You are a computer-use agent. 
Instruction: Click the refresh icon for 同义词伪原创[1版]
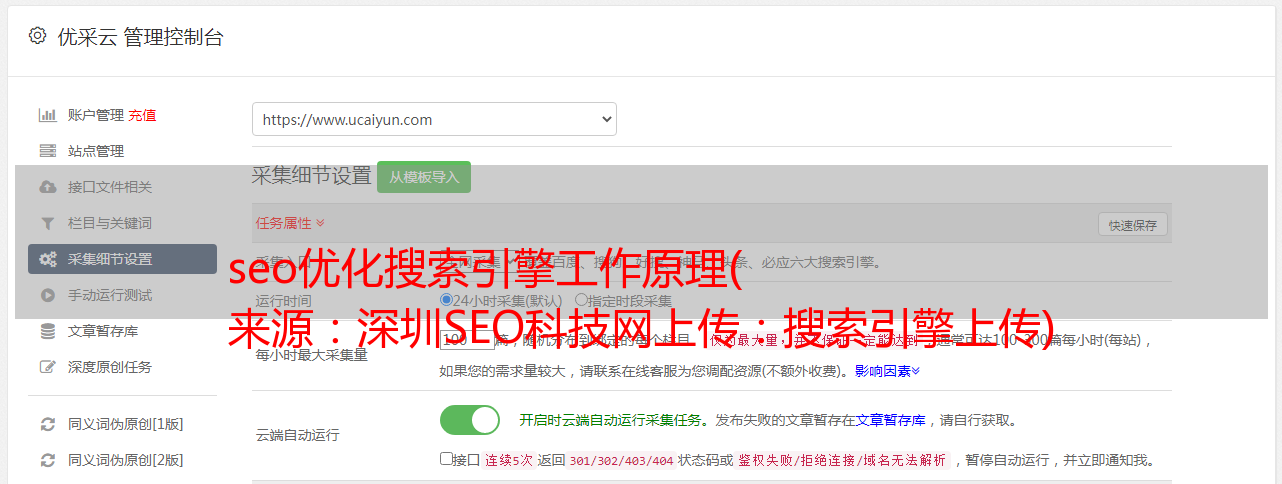(x=47, y=424)
